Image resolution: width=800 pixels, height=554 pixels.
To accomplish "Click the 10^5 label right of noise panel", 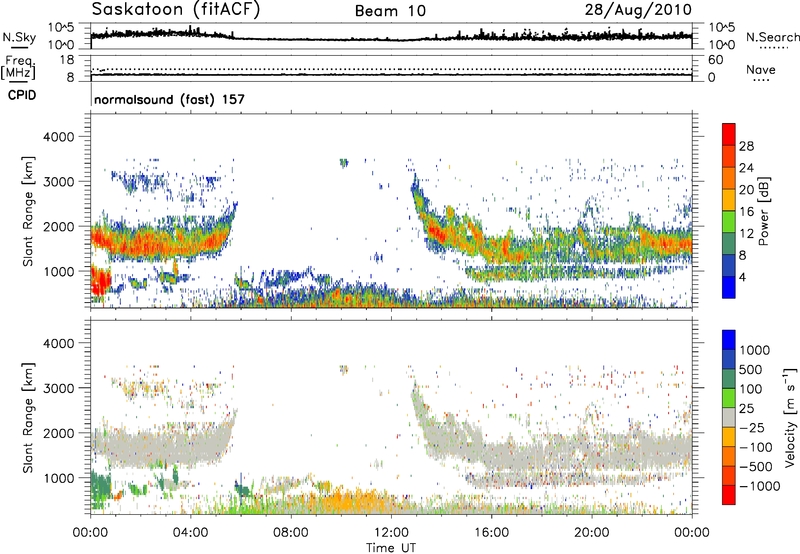I will pos(722,28).
